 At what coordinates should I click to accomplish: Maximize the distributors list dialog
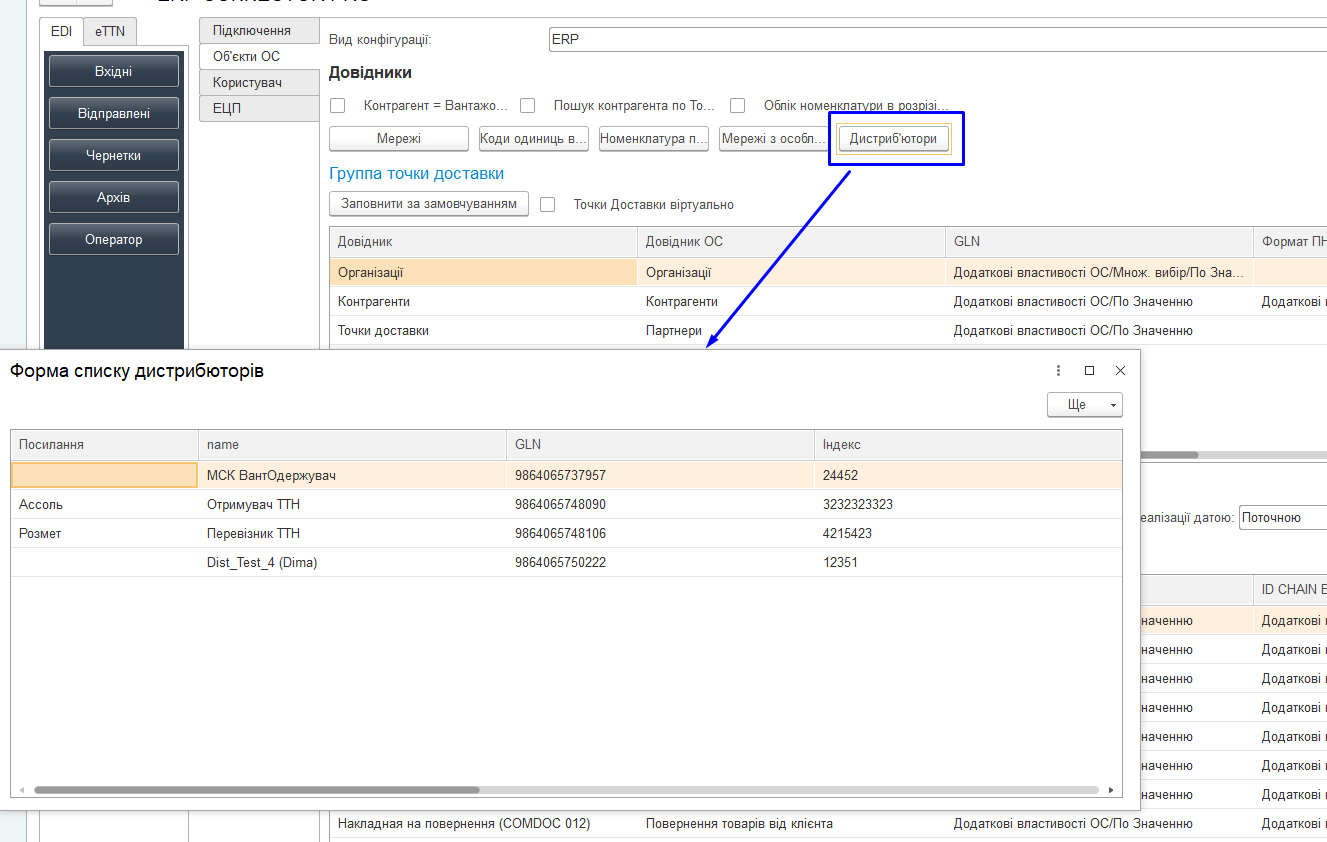tap(1089, 371)
